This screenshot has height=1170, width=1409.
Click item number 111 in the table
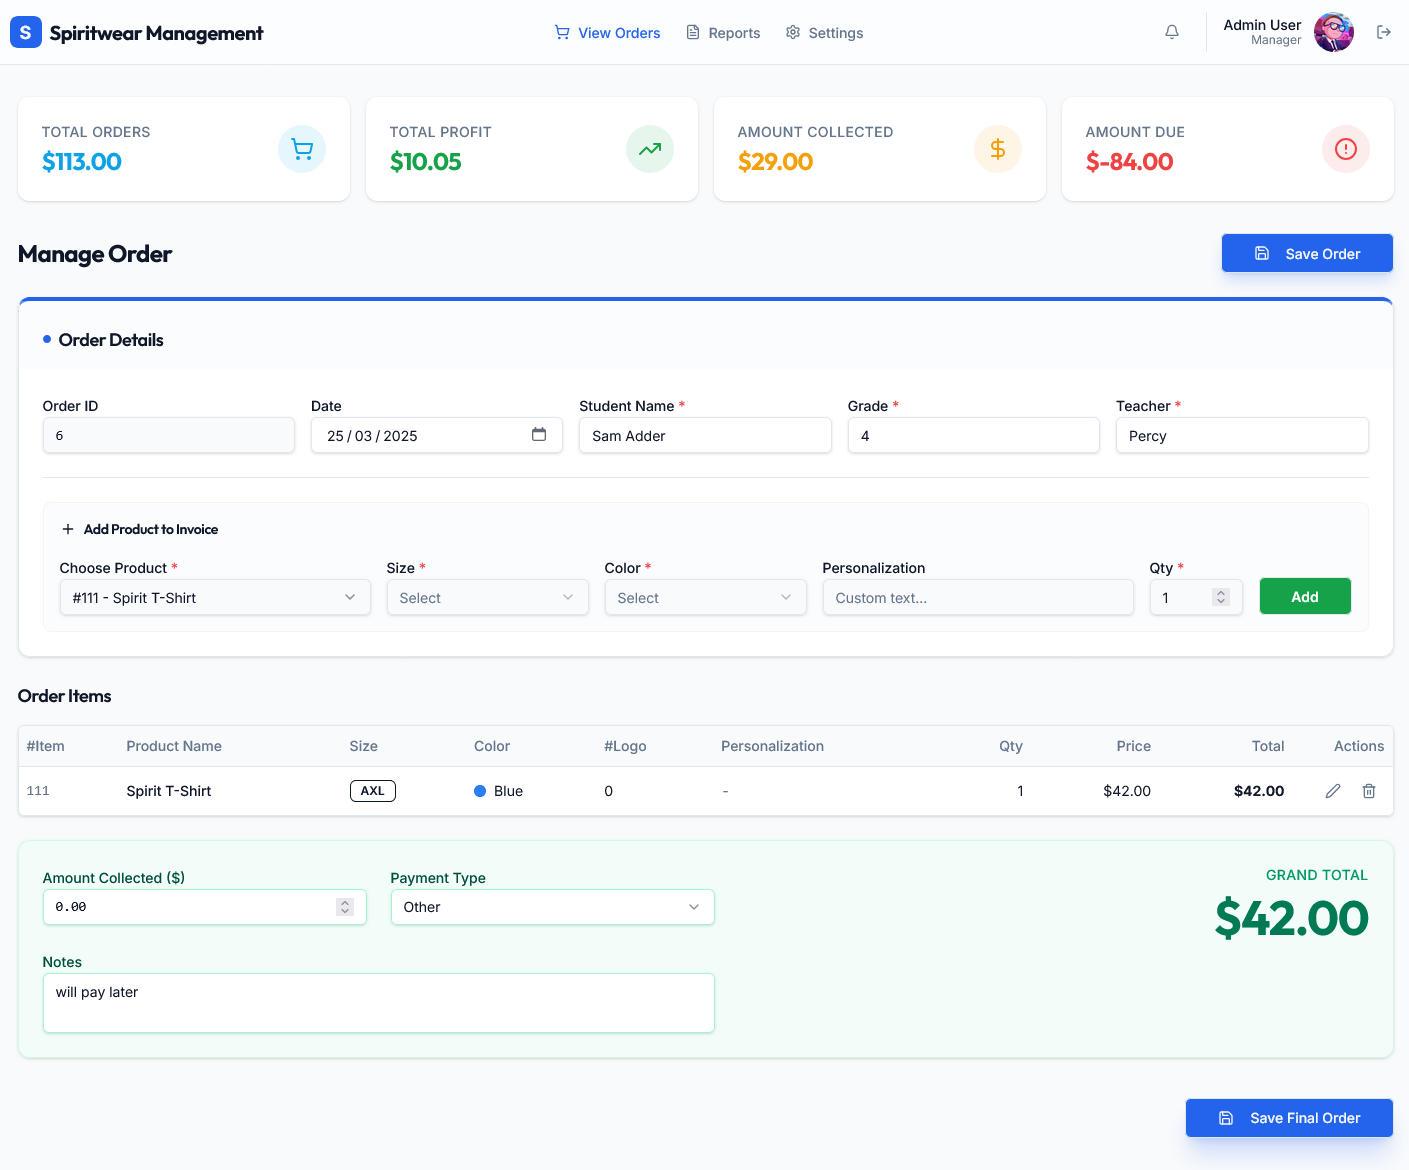coord(38,791)
